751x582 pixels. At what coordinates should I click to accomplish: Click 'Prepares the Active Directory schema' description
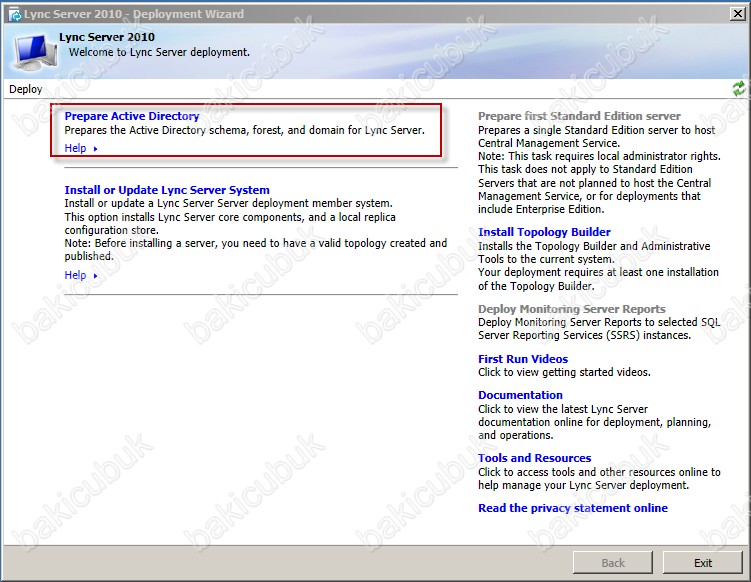coord(244,130)
